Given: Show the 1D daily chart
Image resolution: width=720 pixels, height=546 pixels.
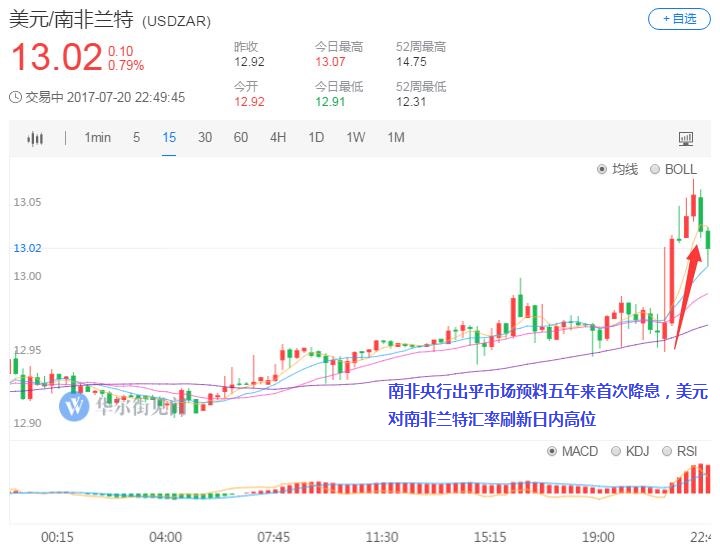Looking at the screenshot, I should pyautogui.click(x=316, y=138).
